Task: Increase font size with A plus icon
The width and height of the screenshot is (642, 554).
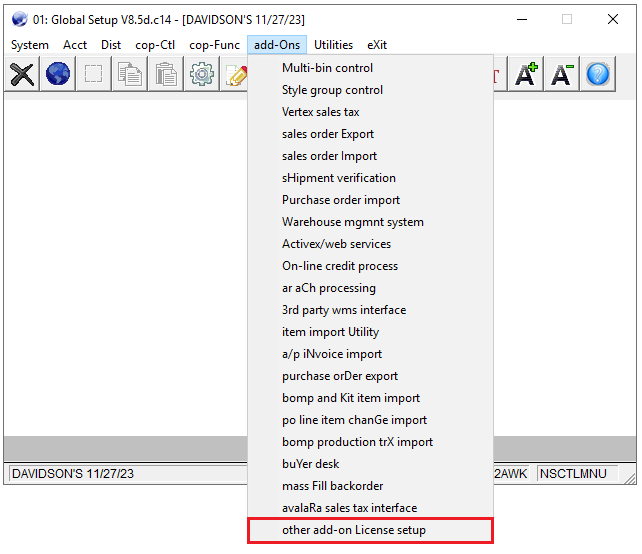Action: pyautogui.click(x=526, y=74)
